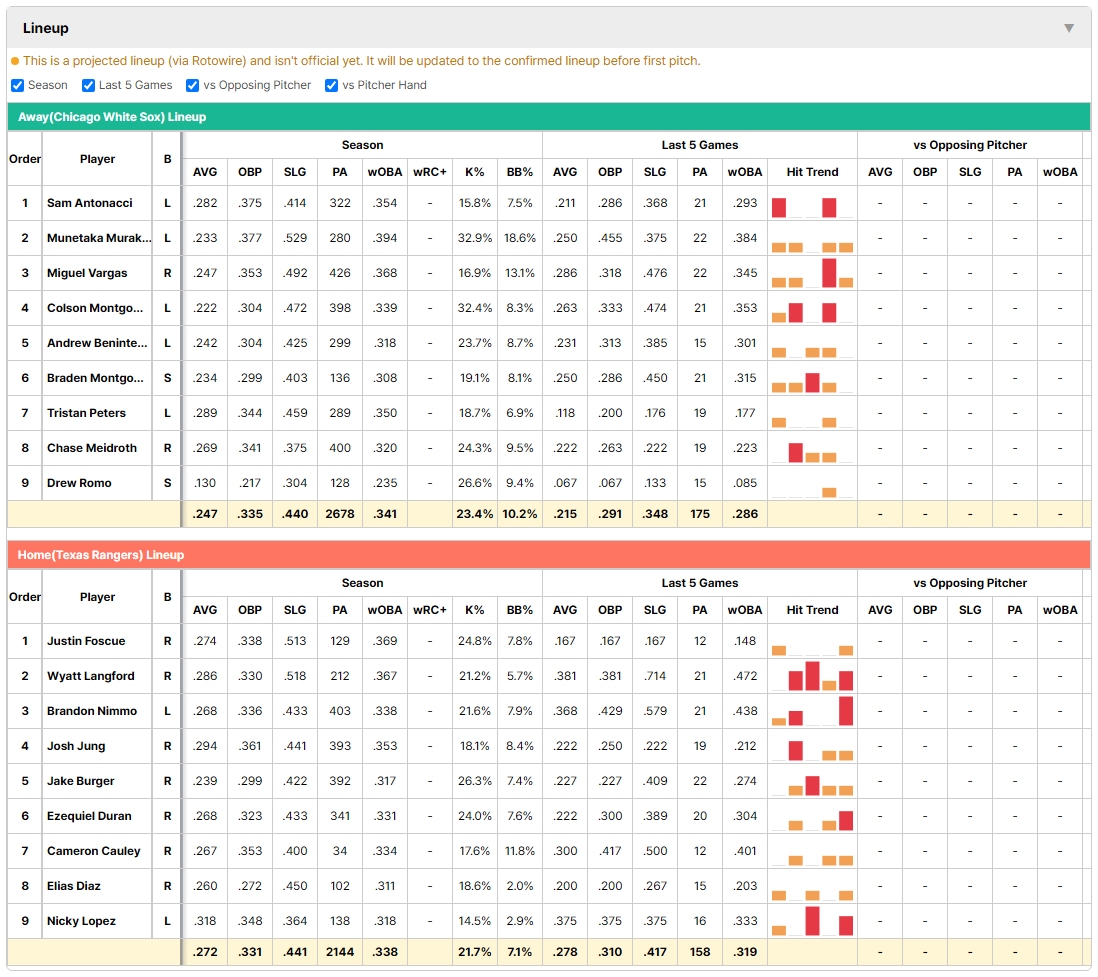The height and width of the screenshot is (977, 1098).
Task: Toggle the vs Pitcher Hand checkbox
Action: (x=331, y=85)
